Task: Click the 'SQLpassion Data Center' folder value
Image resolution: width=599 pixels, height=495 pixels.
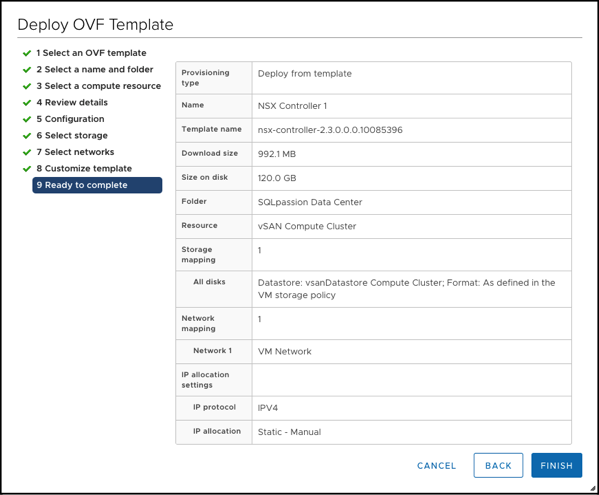Action: (310, 202)
